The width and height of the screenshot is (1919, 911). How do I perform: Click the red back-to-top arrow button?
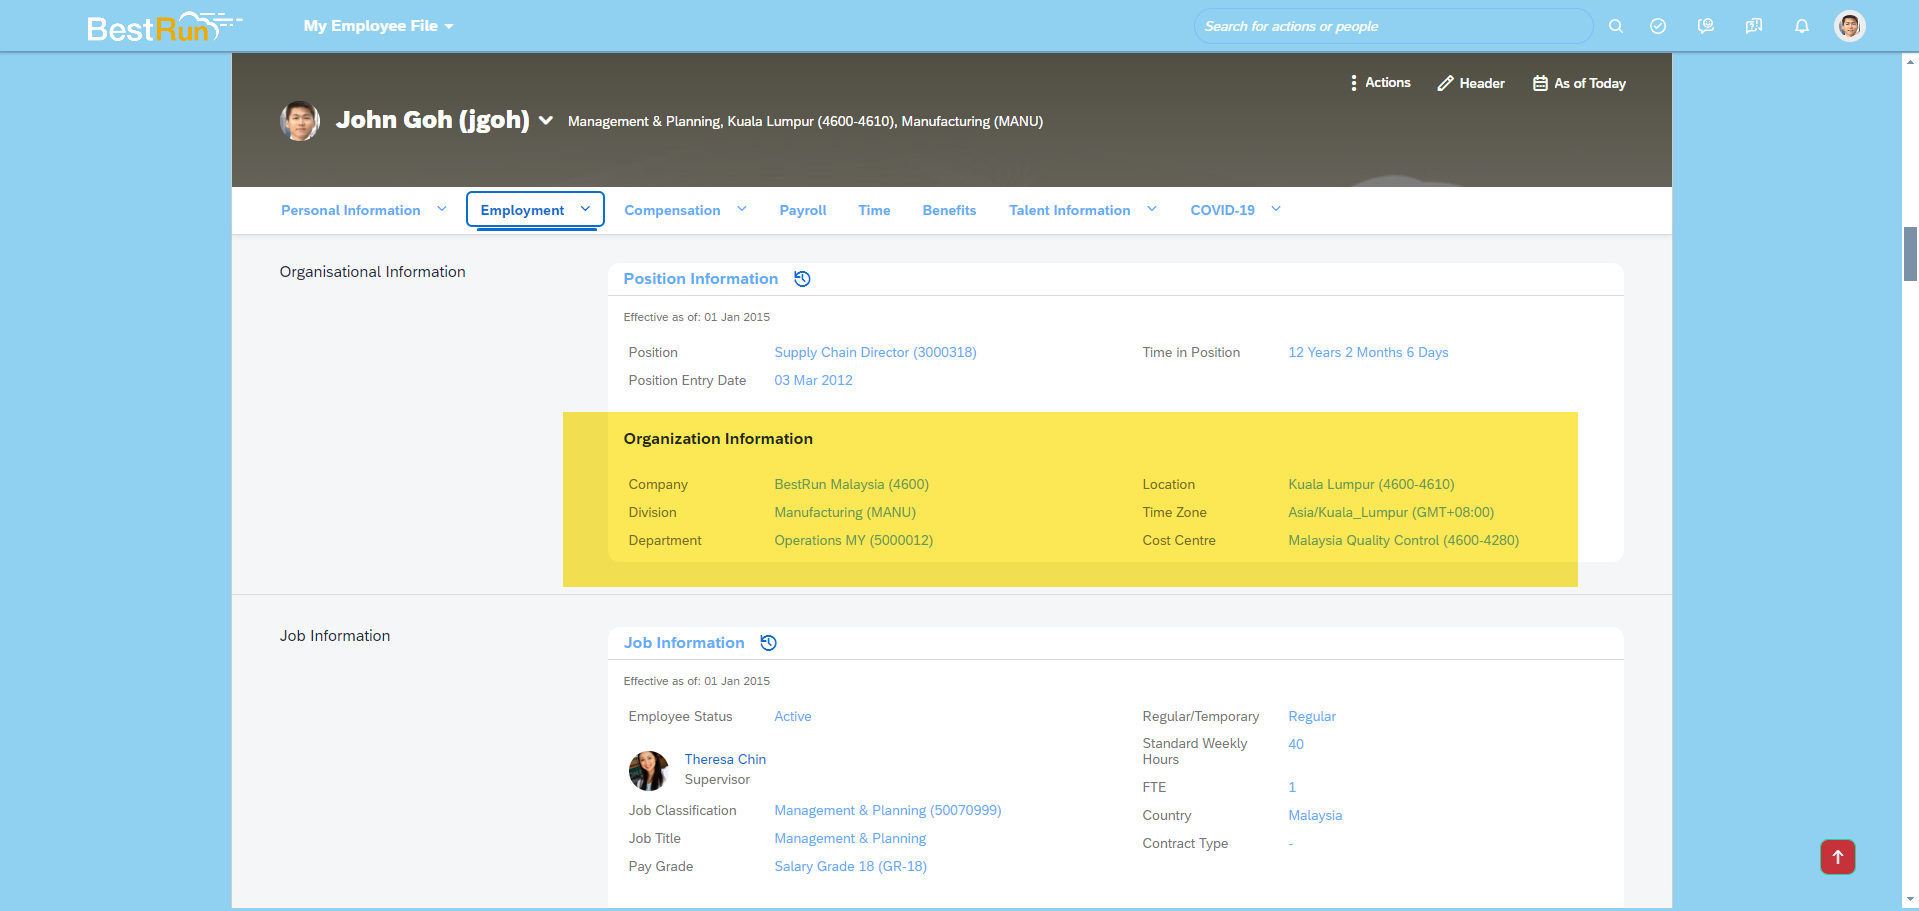pos(1837,857)
